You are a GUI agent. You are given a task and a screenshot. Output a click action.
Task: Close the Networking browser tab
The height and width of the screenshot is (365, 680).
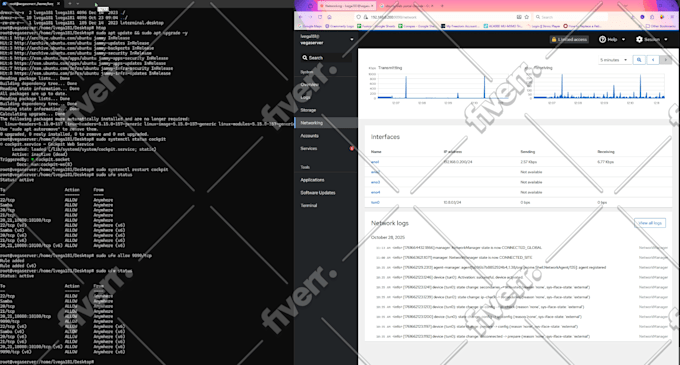pos(372,6)
